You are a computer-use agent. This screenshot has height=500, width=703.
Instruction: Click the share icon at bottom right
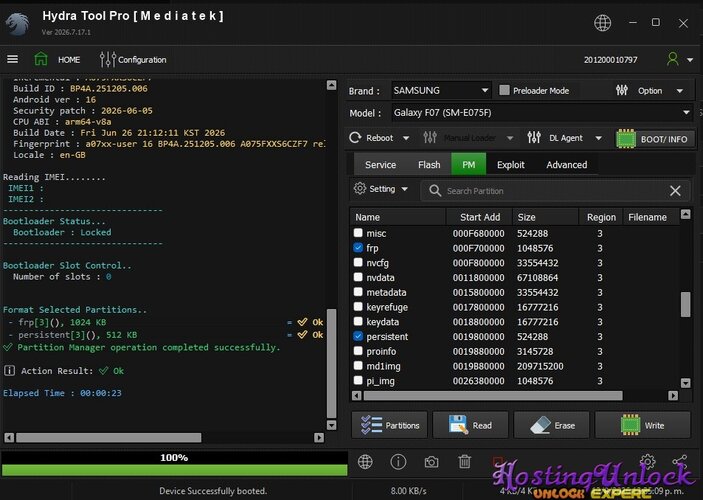(680, 461)
